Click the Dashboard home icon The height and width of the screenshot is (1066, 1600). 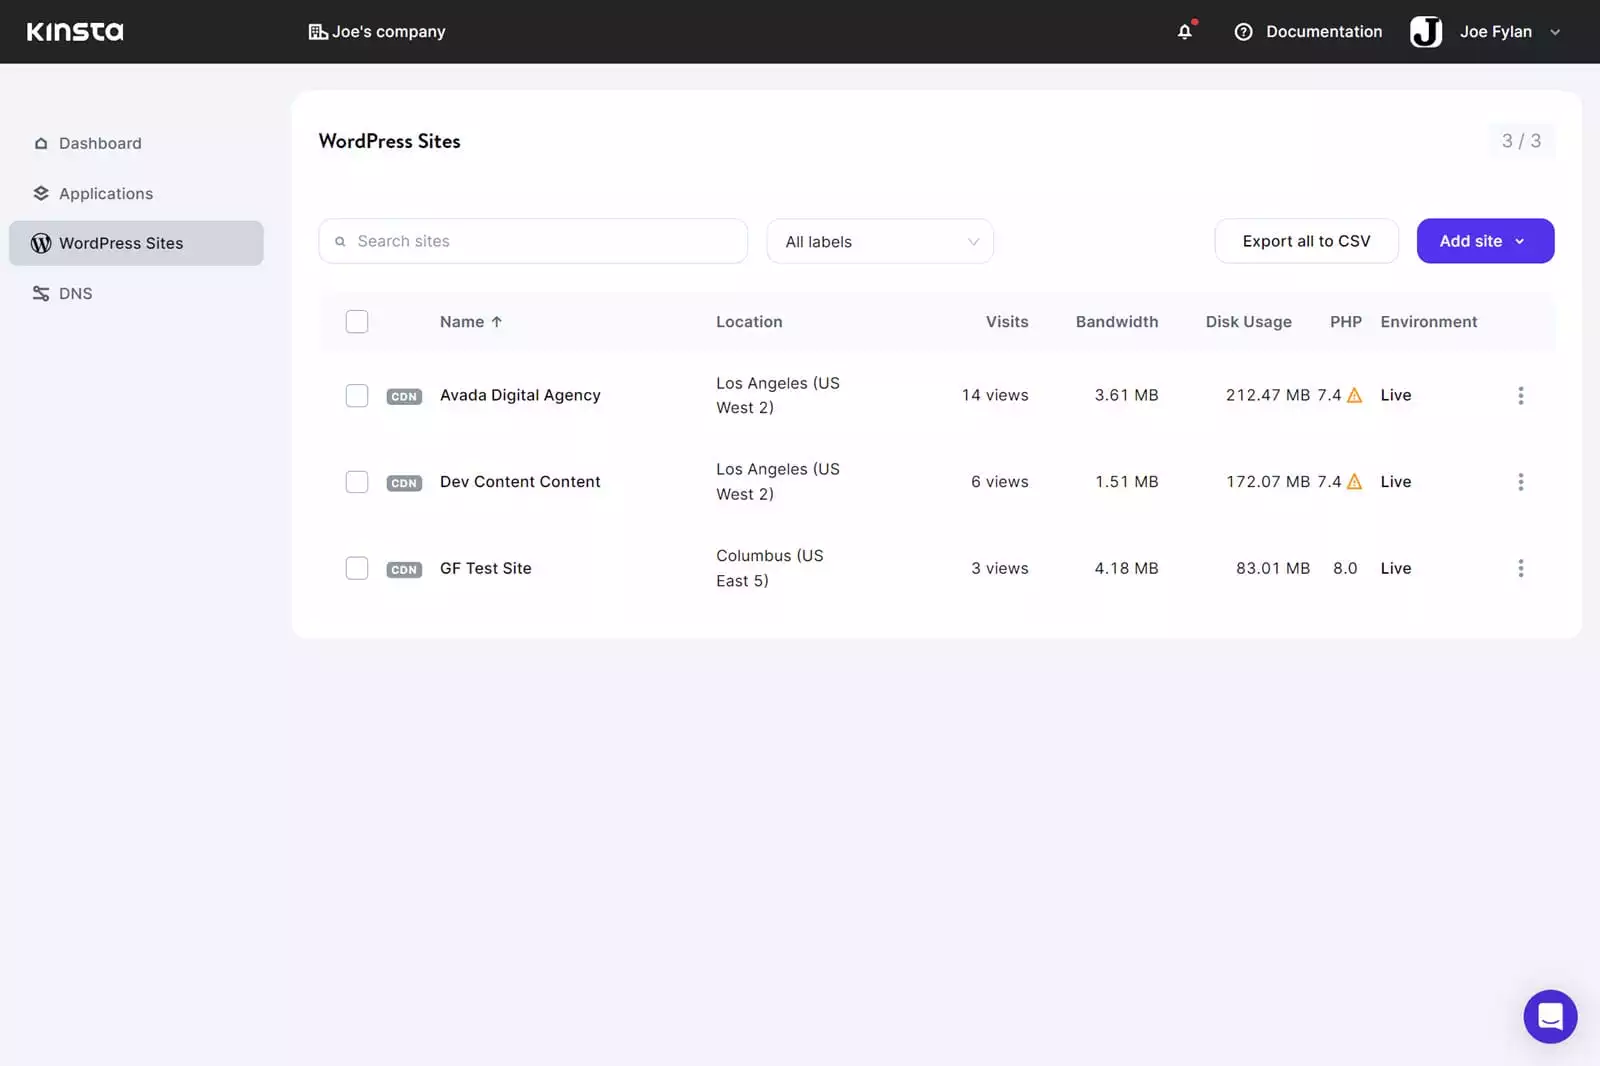tap(41, 144)
